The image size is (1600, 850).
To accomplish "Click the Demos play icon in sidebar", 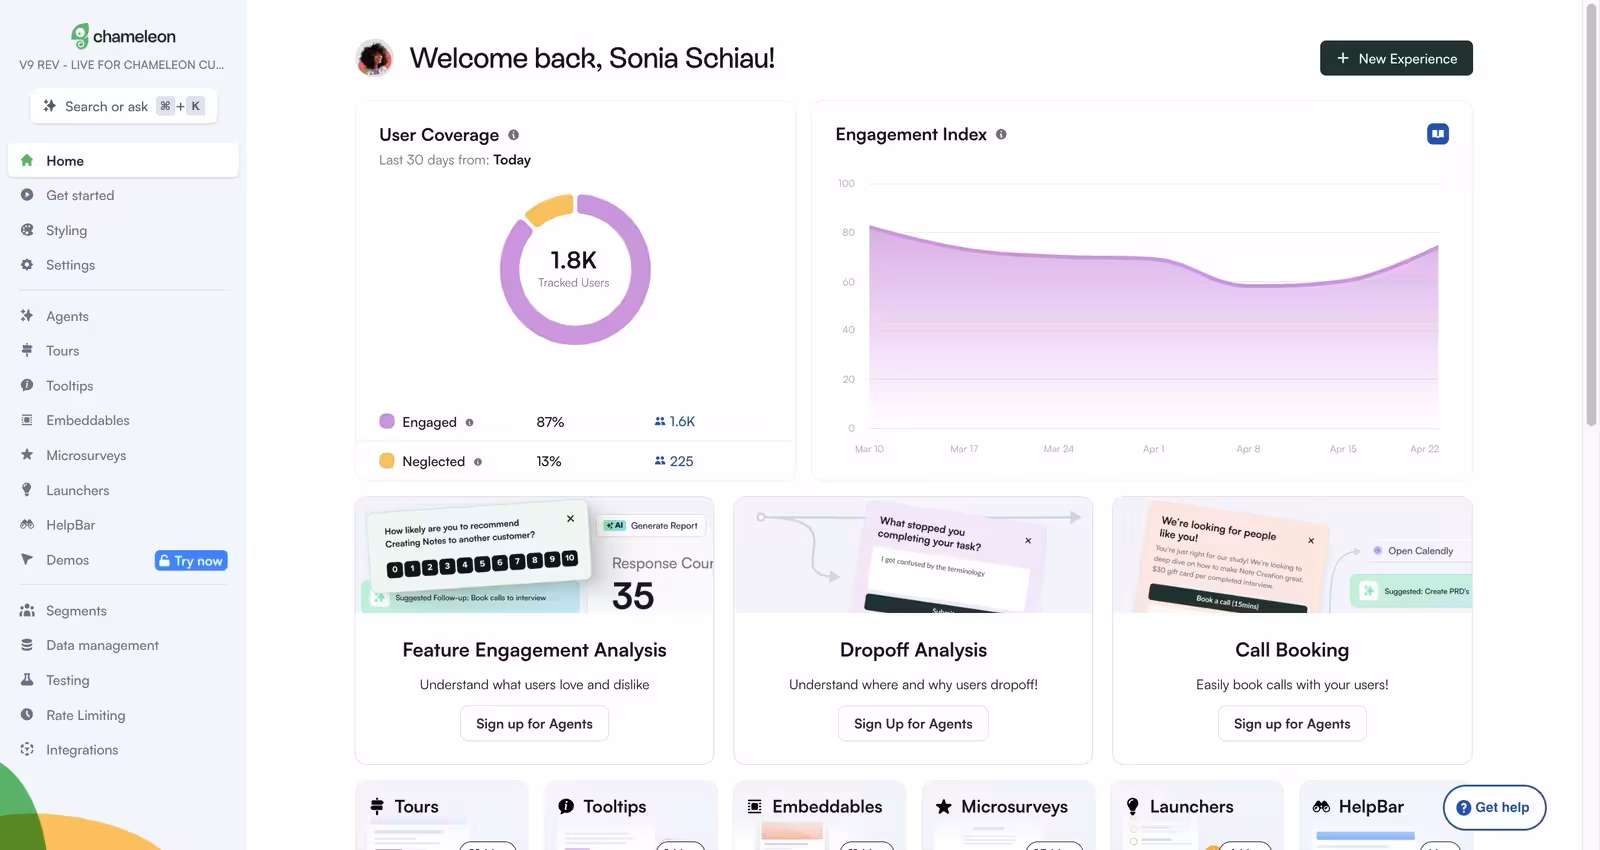I will pyautogui.click(x=27, y=560).
